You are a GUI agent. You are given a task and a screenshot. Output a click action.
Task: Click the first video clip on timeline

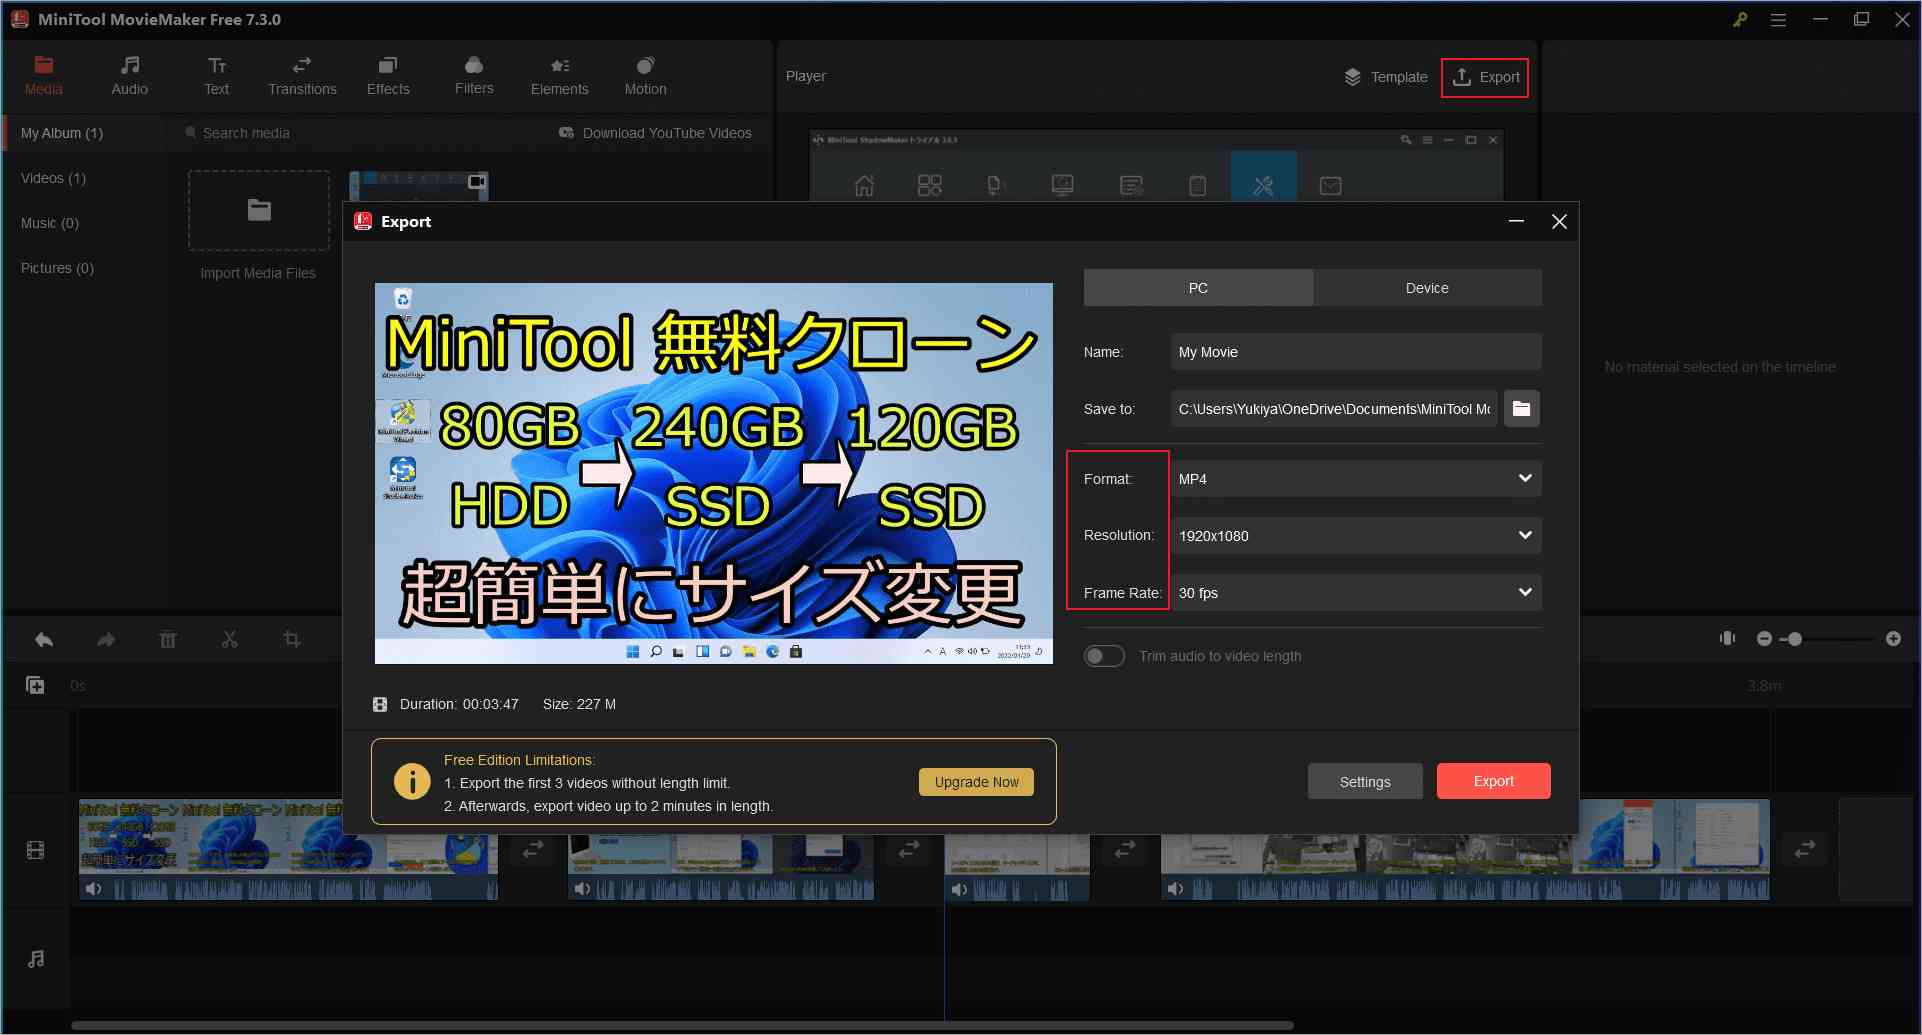click(x=288, y=849)
